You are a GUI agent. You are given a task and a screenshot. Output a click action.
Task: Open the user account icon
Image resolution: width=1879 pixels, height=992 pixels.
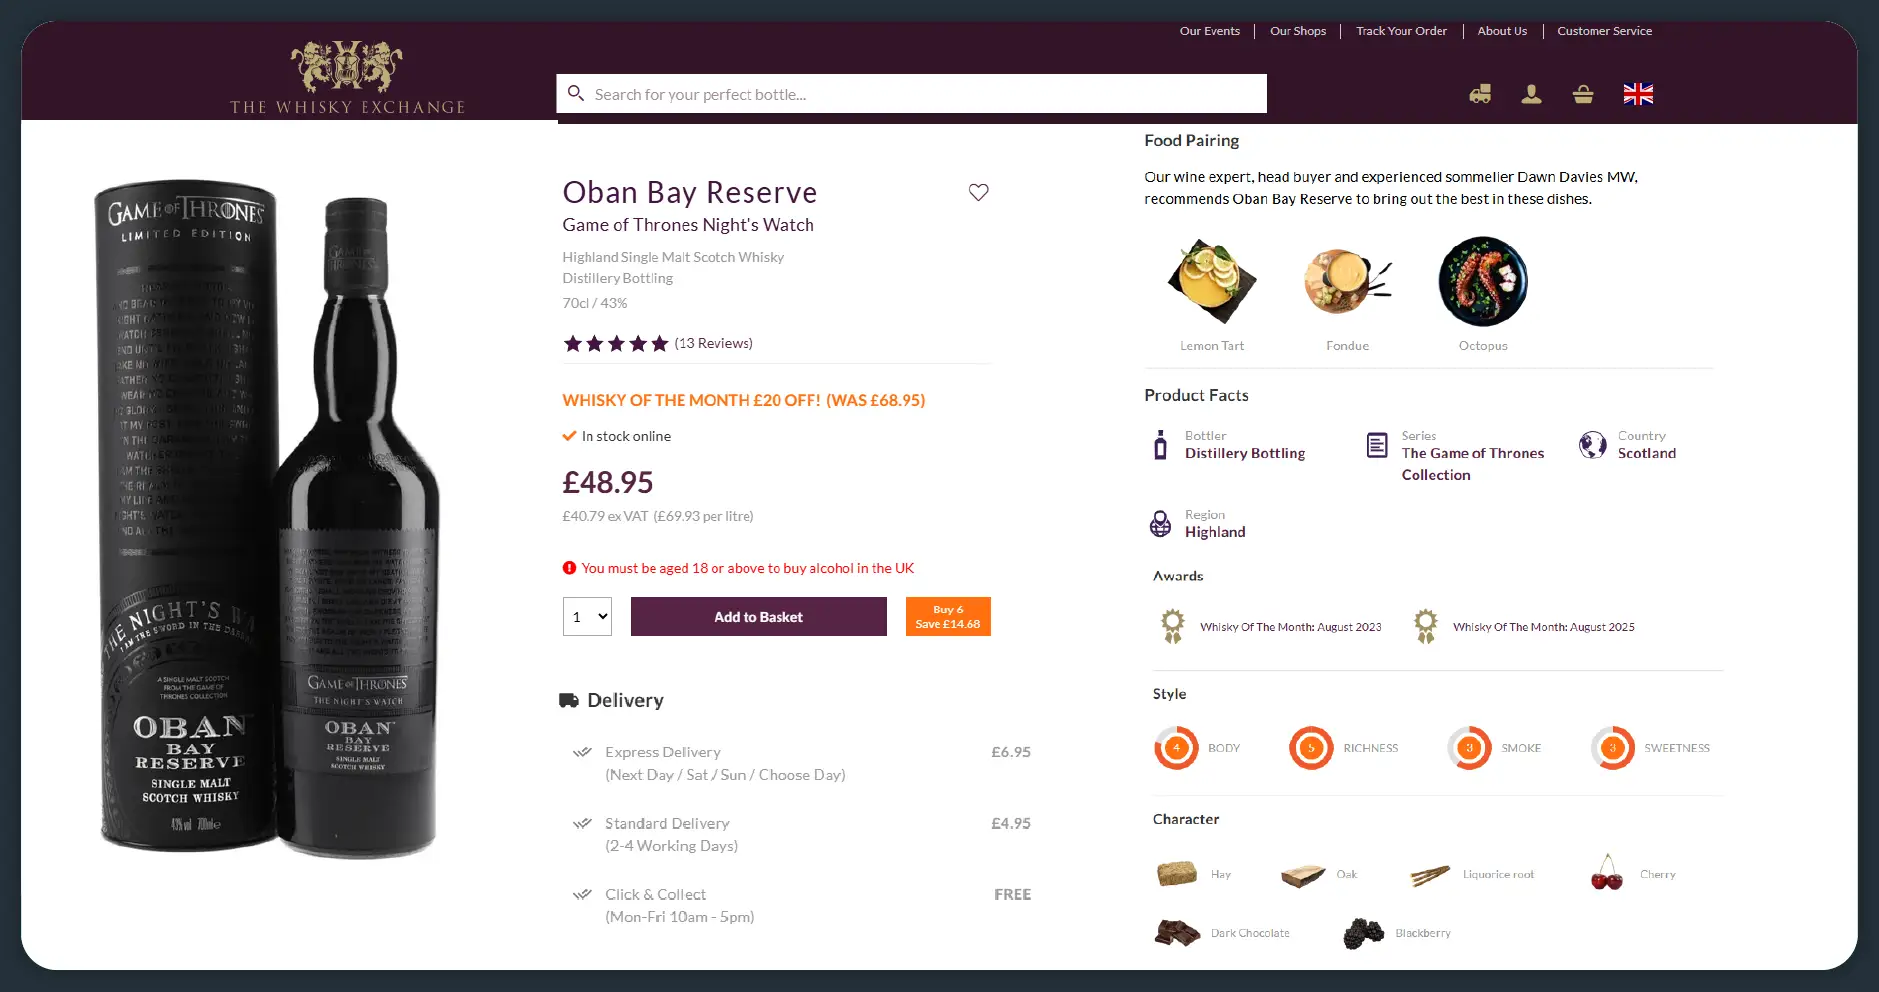coord(1531,94)
